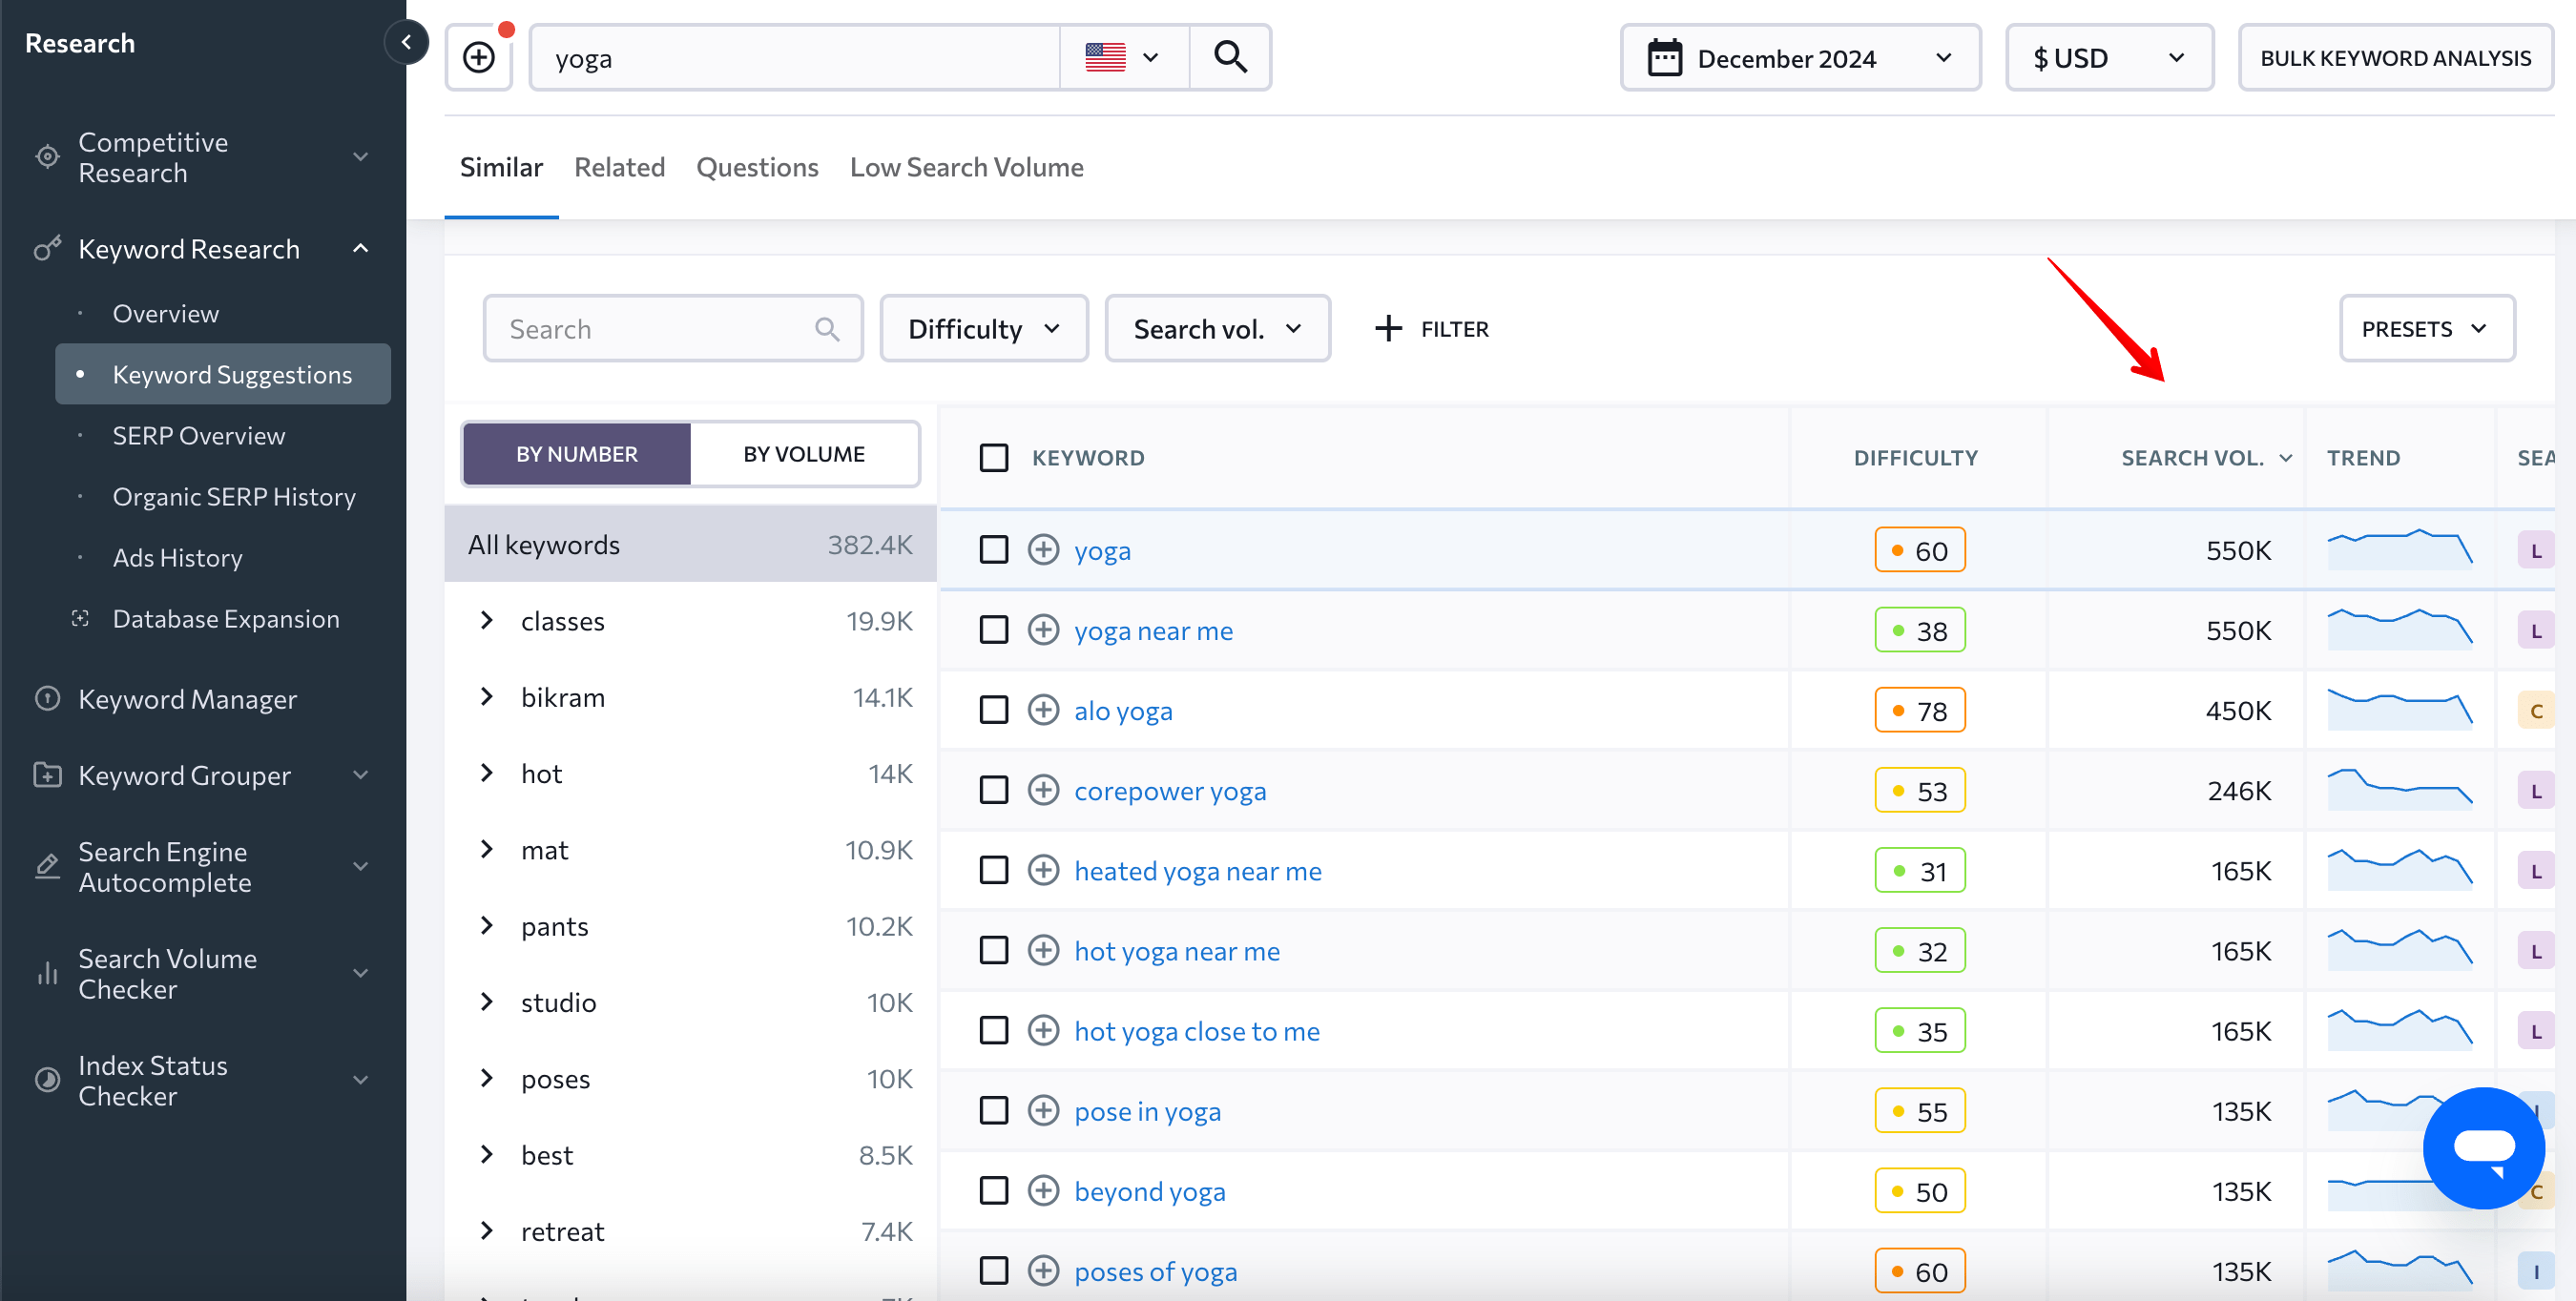Switch to the Related tab
This screenshot has height=1301, width=2576.
(x=619, y=166)
